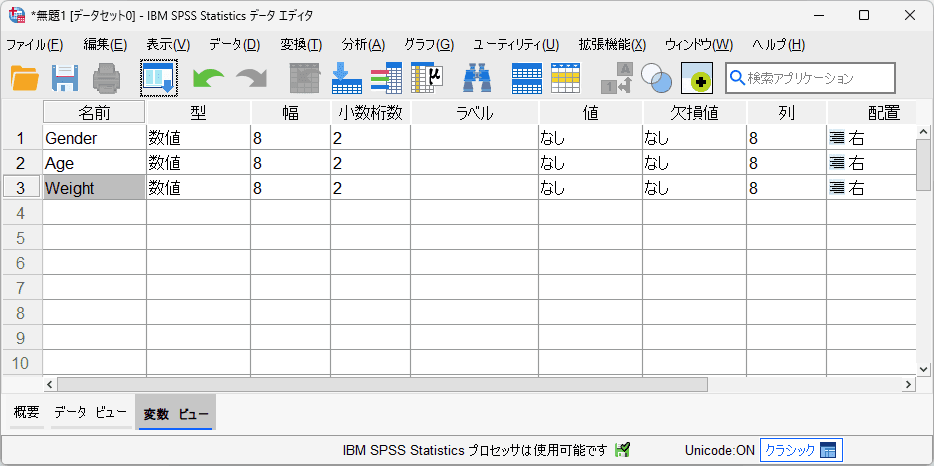The width and height of the screenshot is (934, 466).
Task: Open the 分析(A) menu
Action: click(363, 45)
